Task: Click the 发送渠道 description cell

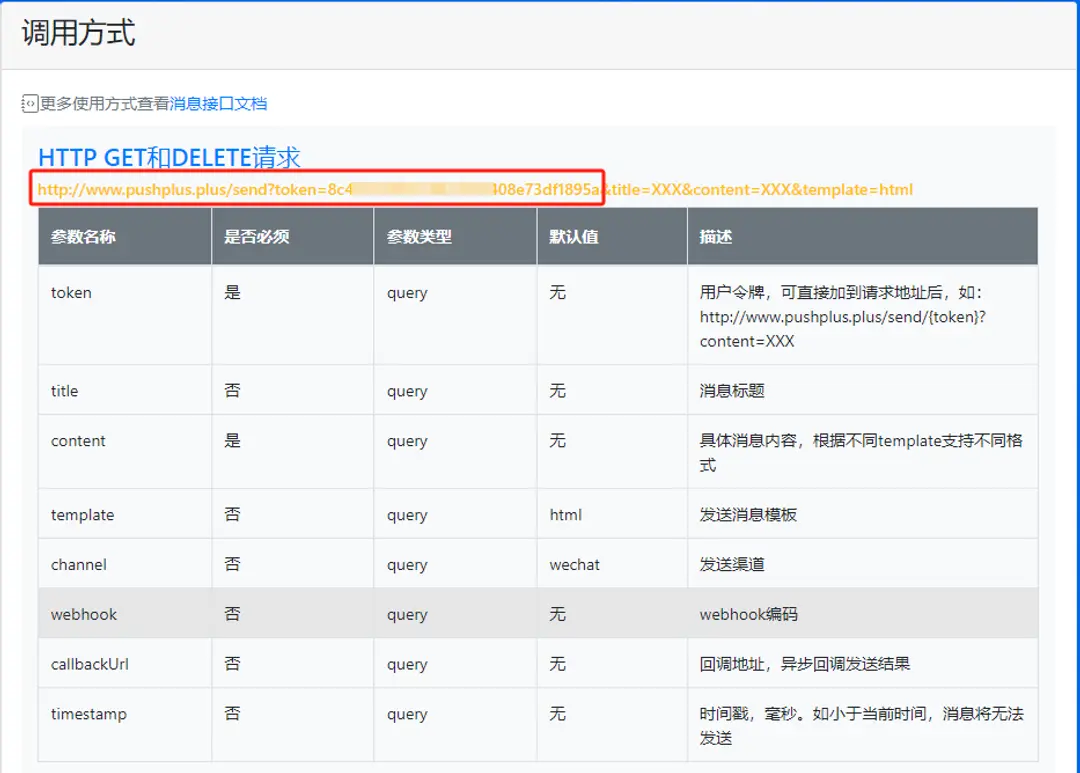Action: [863, 564]
